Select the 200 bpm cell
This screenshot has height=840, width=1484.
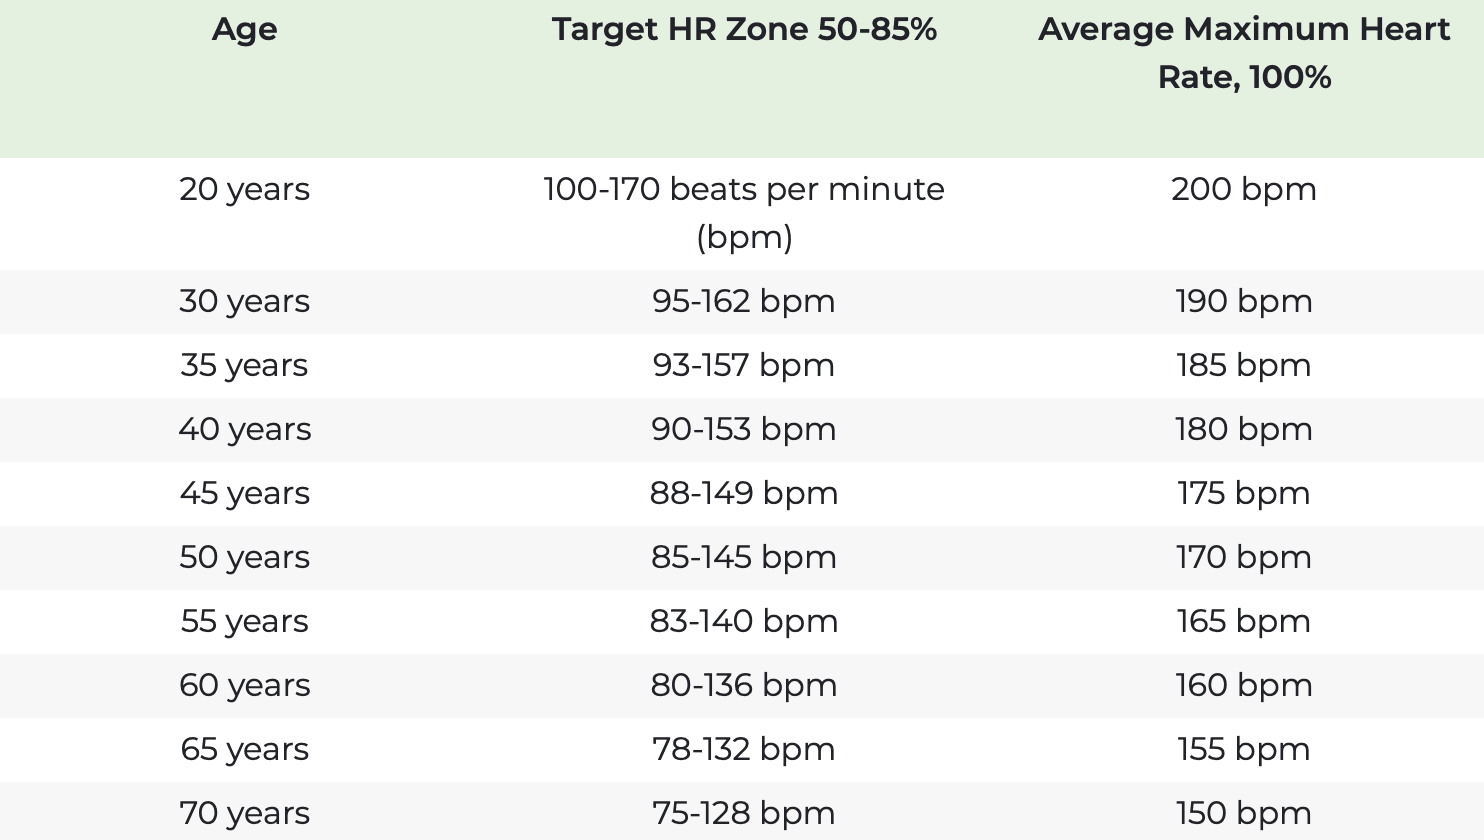1244,189
